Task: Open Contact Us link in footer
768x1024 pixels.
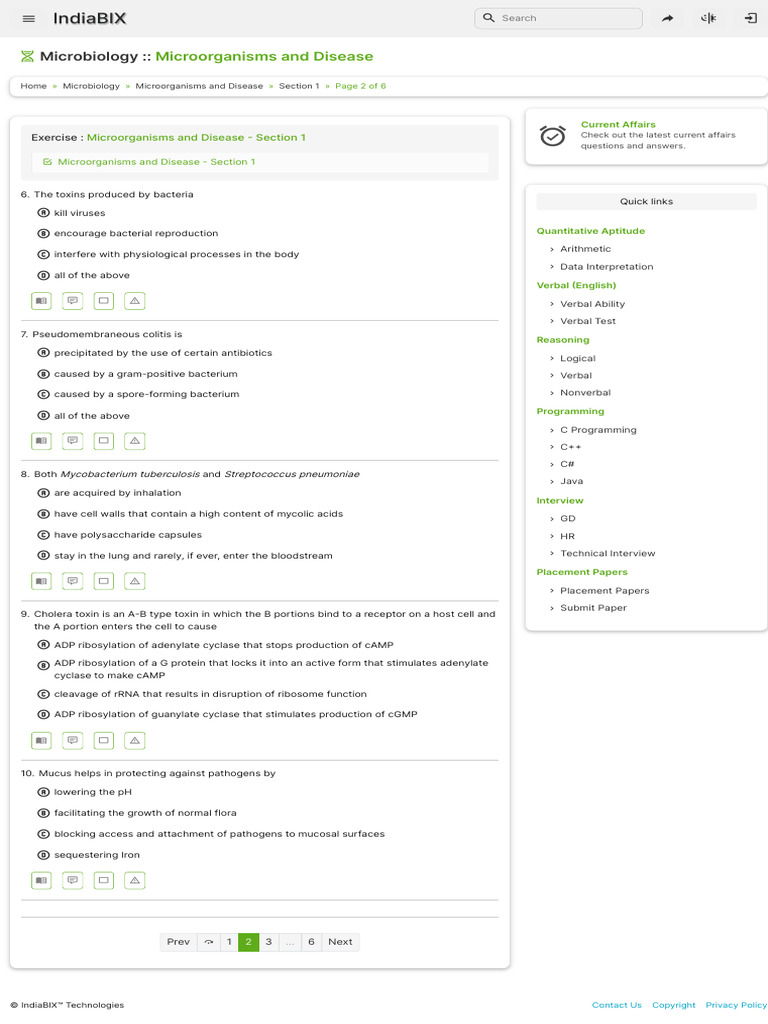Action: (x=616, y=1005)
